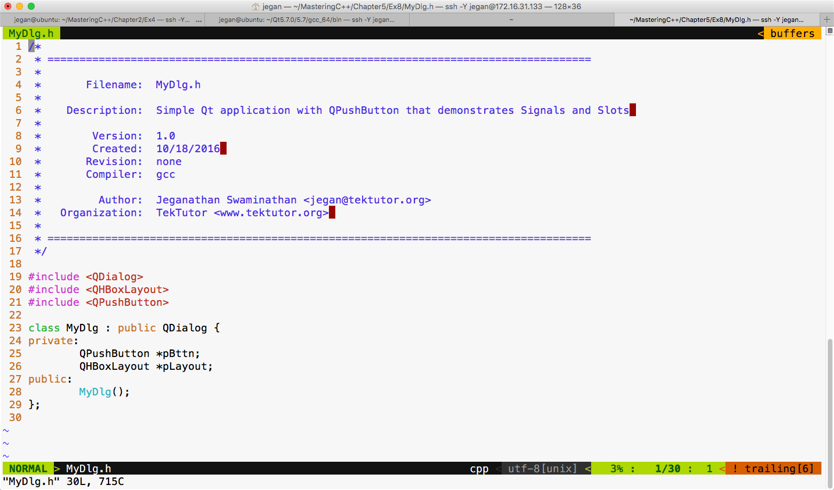834x490 pixels.
Task: Click the cursor at line 1 comment start
Action: 31,46
